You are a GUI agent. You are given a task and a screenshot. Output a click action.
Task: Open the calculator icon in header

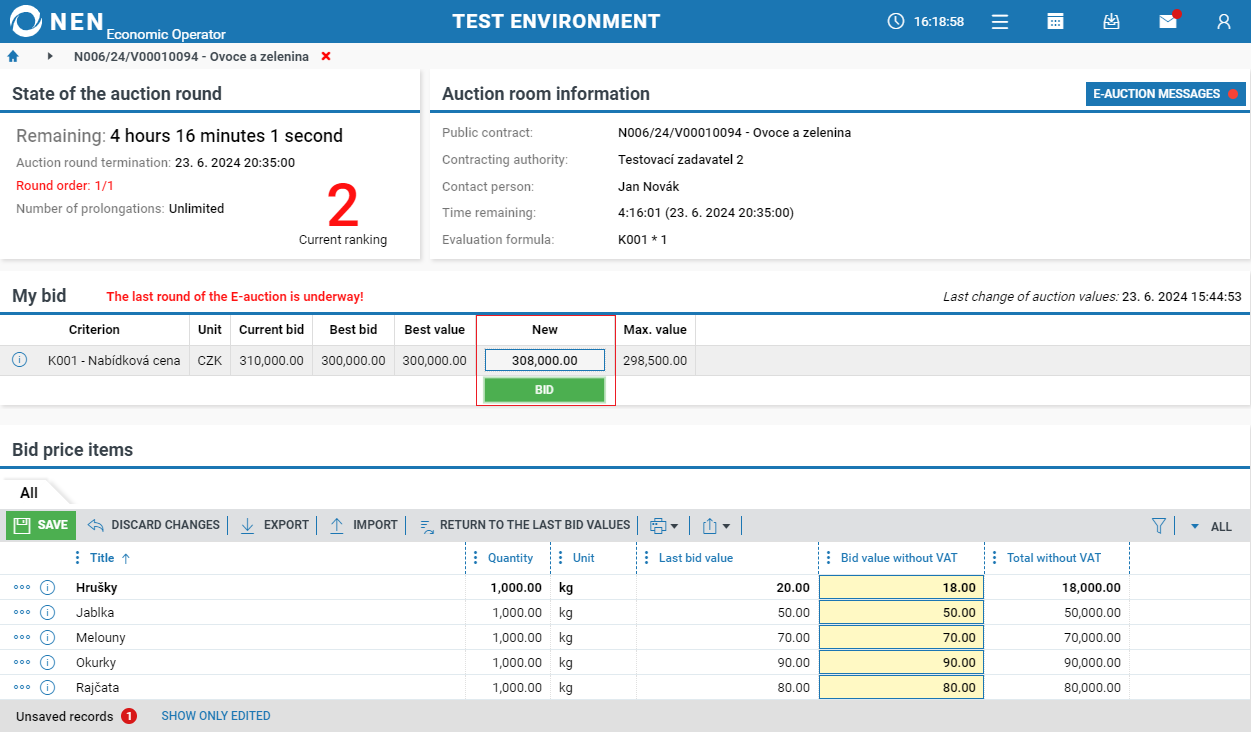pos(1055,21)
